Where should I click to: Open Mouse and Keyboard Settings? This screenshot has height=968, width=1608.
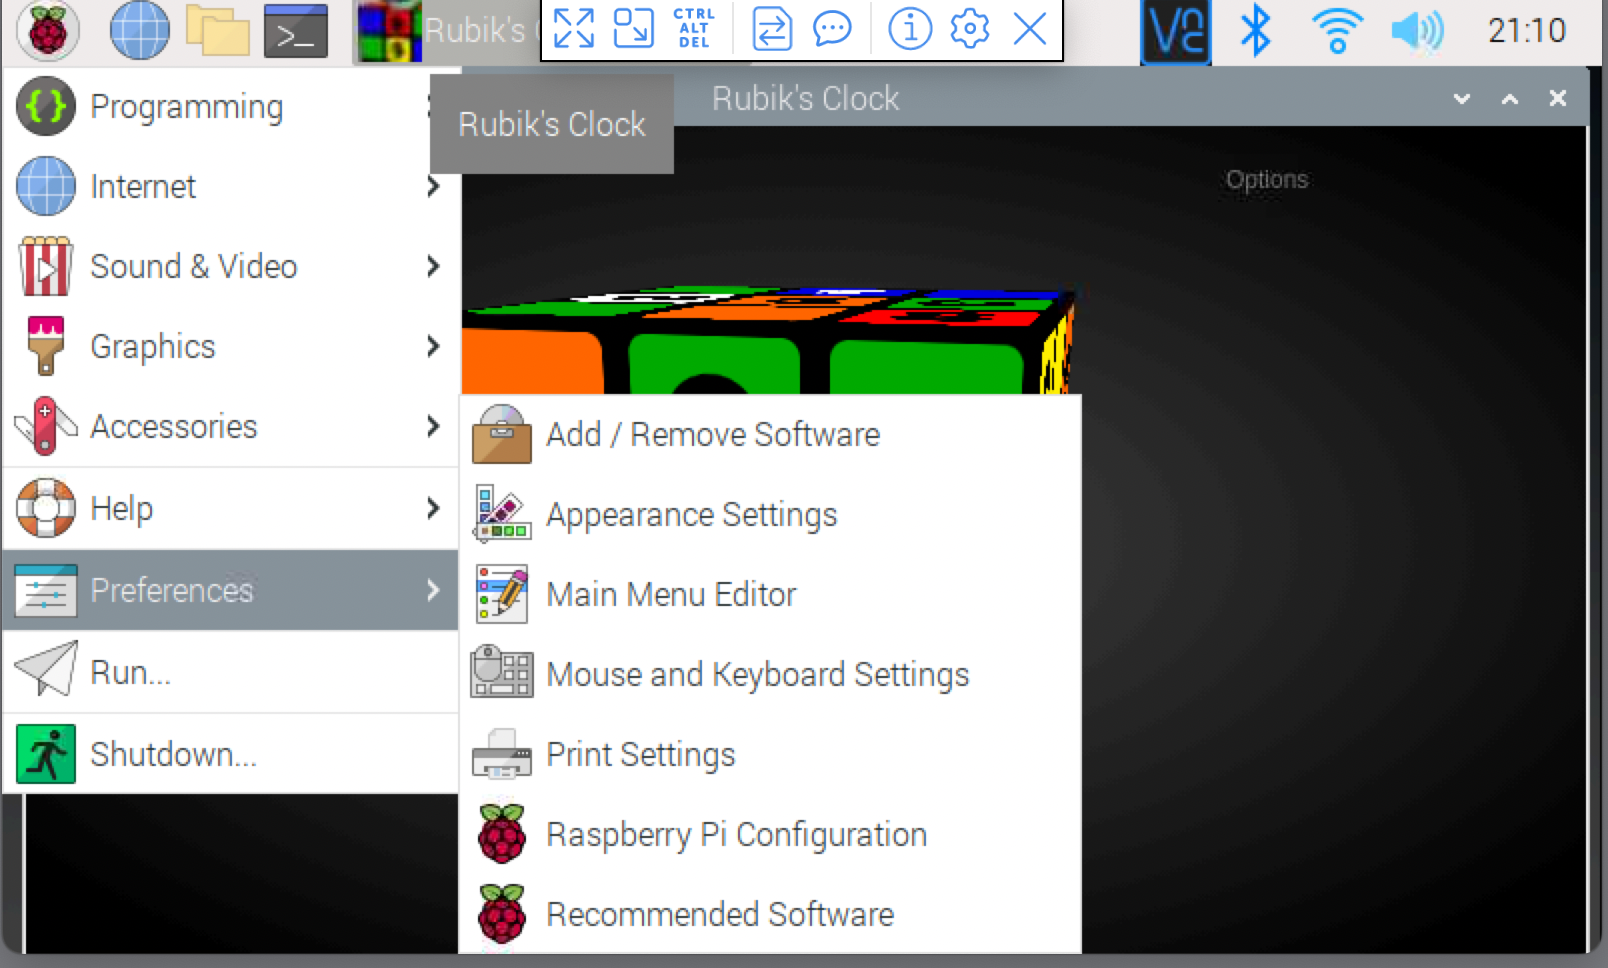(x=770, y=674)
